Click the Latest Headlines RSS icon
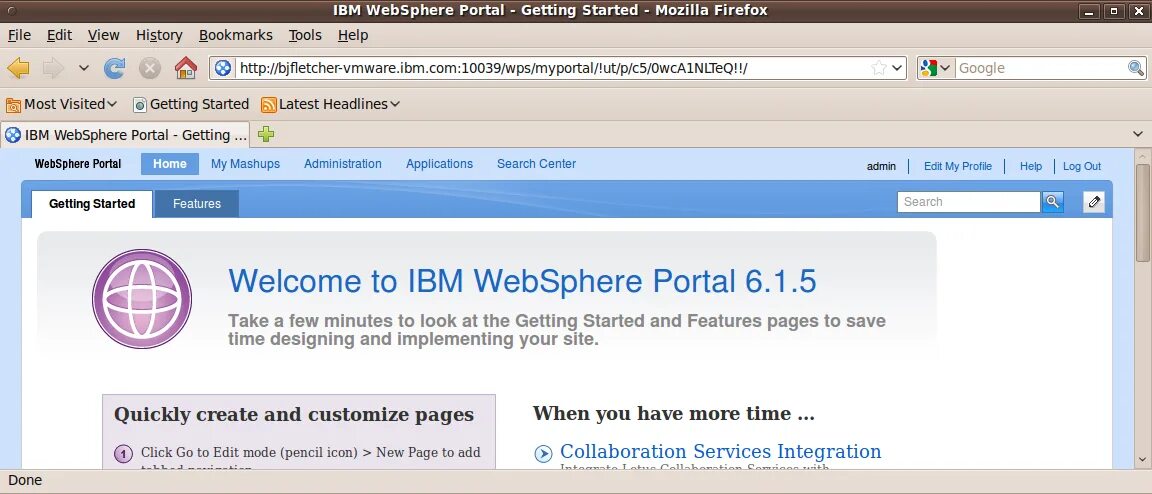 coord(269,104)
